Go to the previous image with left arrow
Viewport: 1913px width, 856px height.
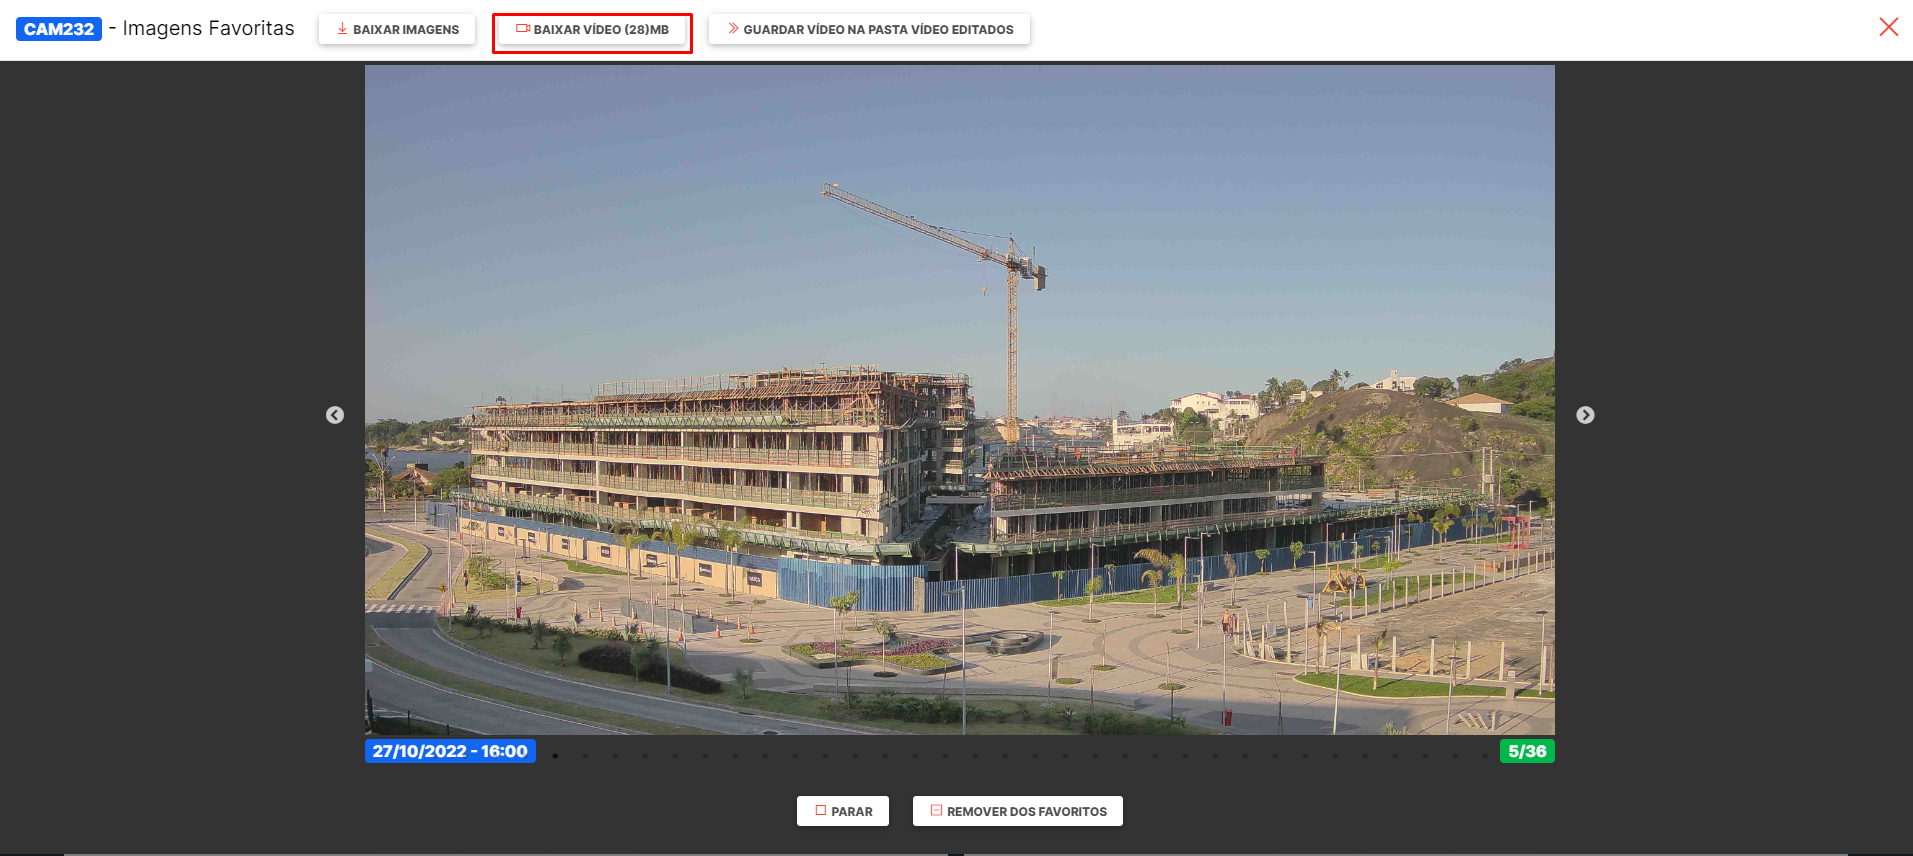335,415
